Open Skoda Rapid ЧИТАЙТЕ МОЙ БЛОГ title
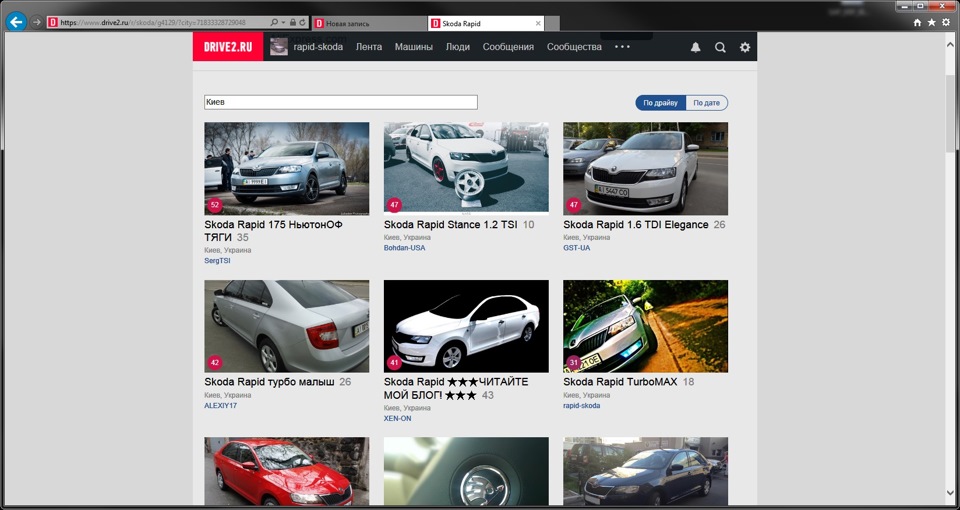Viewport: 960px width, 510px height. coord(456,388)
